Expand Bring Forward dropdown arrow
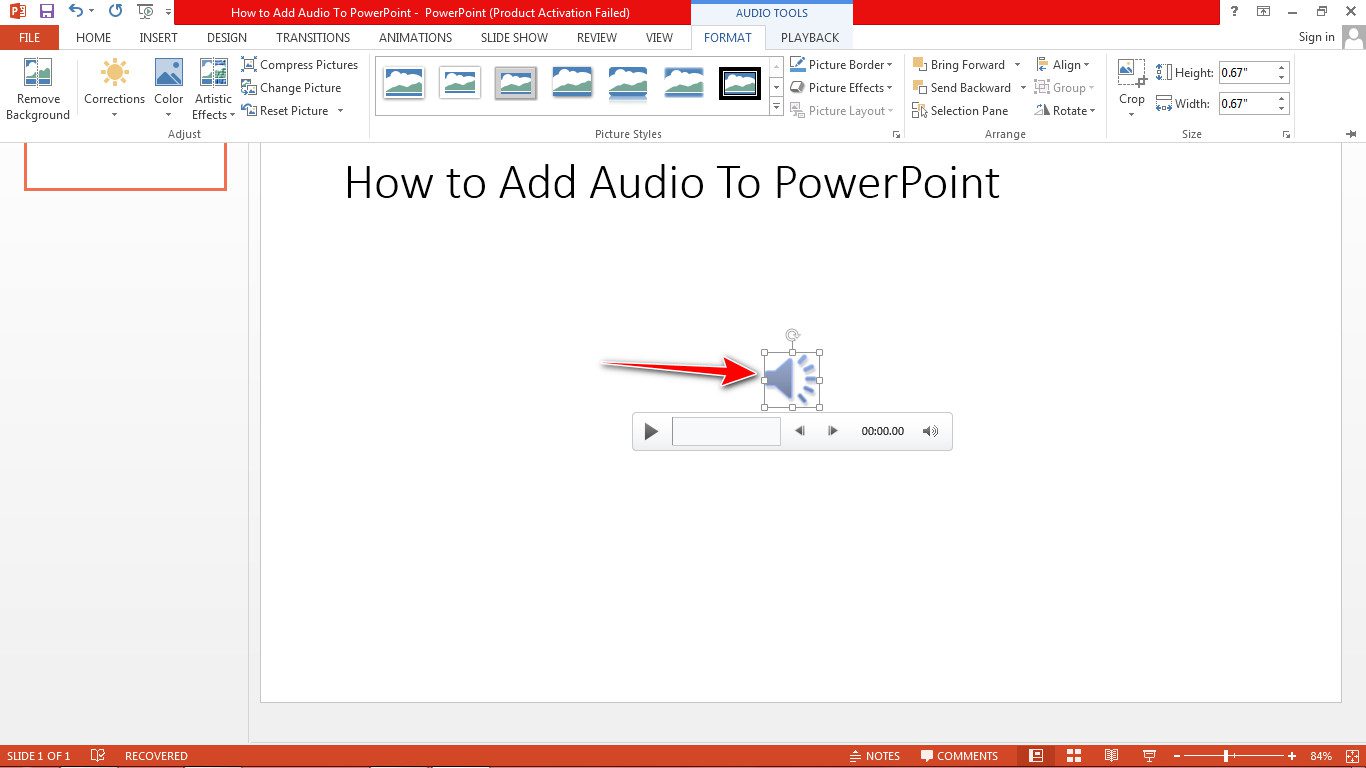The height and width of the screenshot is (768, 1366). tap(1017, 65)
